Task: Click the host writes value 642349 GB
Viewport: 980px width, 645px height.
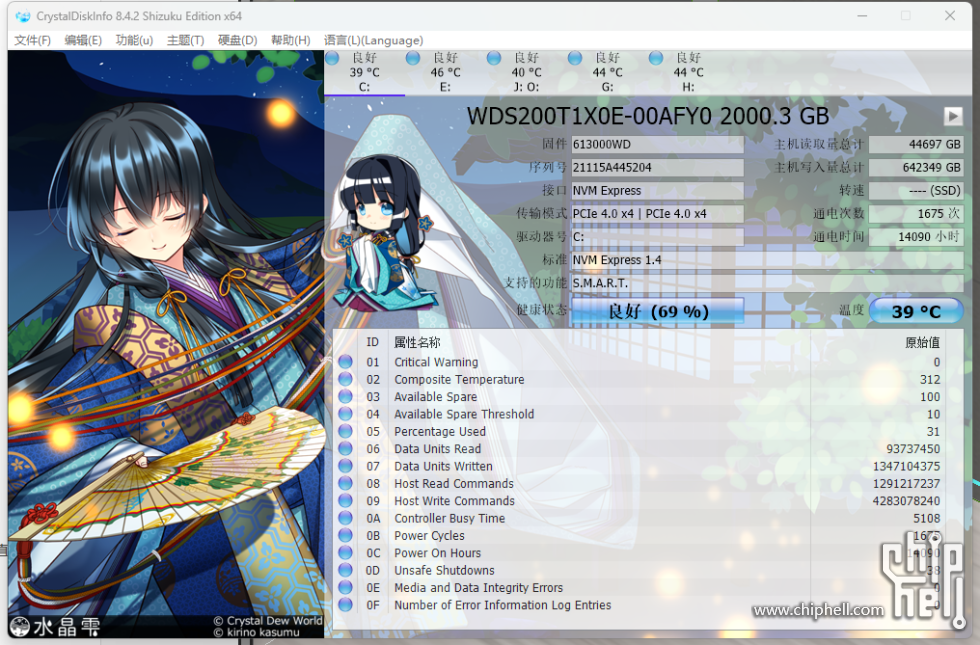Action: tap(916, 168)
